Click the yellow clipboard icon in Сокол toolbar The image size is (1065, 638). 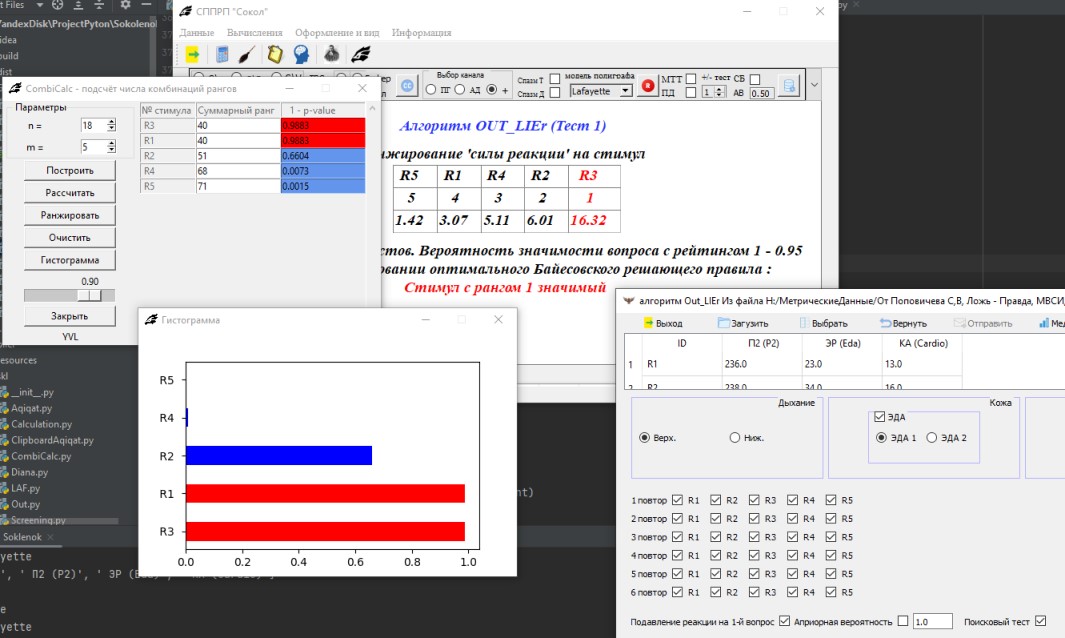tap(274, 54)
